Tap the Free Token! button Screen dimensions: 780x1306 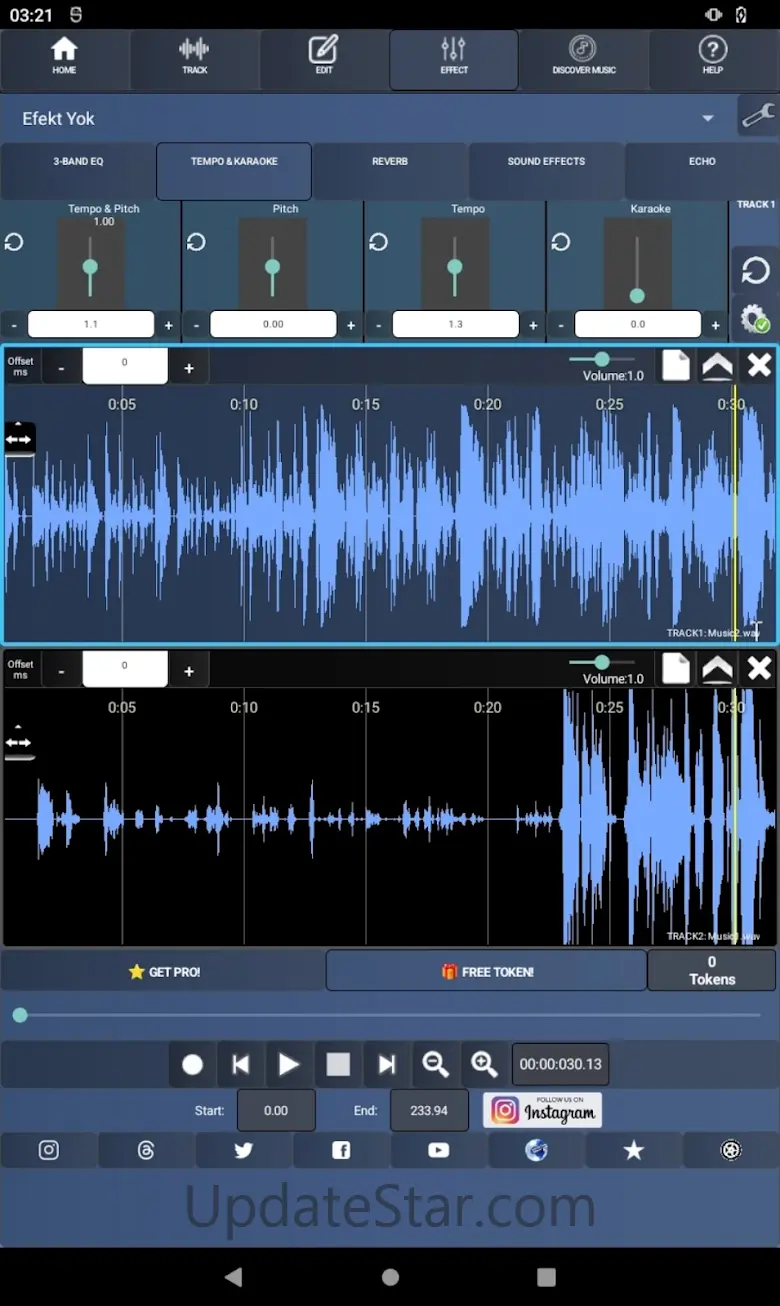pyautogui.click(x=487, y=972)
